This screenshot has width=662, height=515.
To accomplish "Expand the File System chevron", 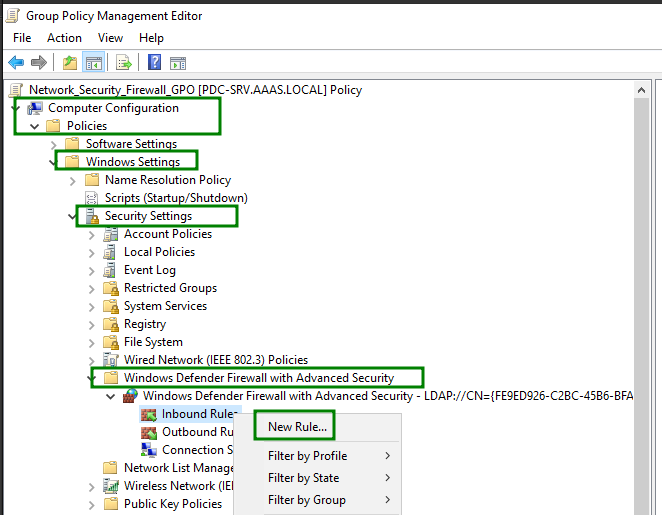I will (x=92, y=343).
